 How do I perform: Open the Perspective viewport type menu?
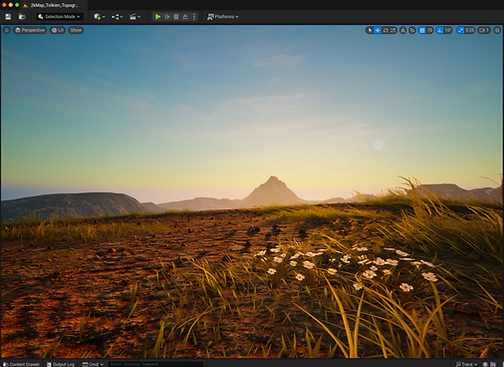(30, 30)
